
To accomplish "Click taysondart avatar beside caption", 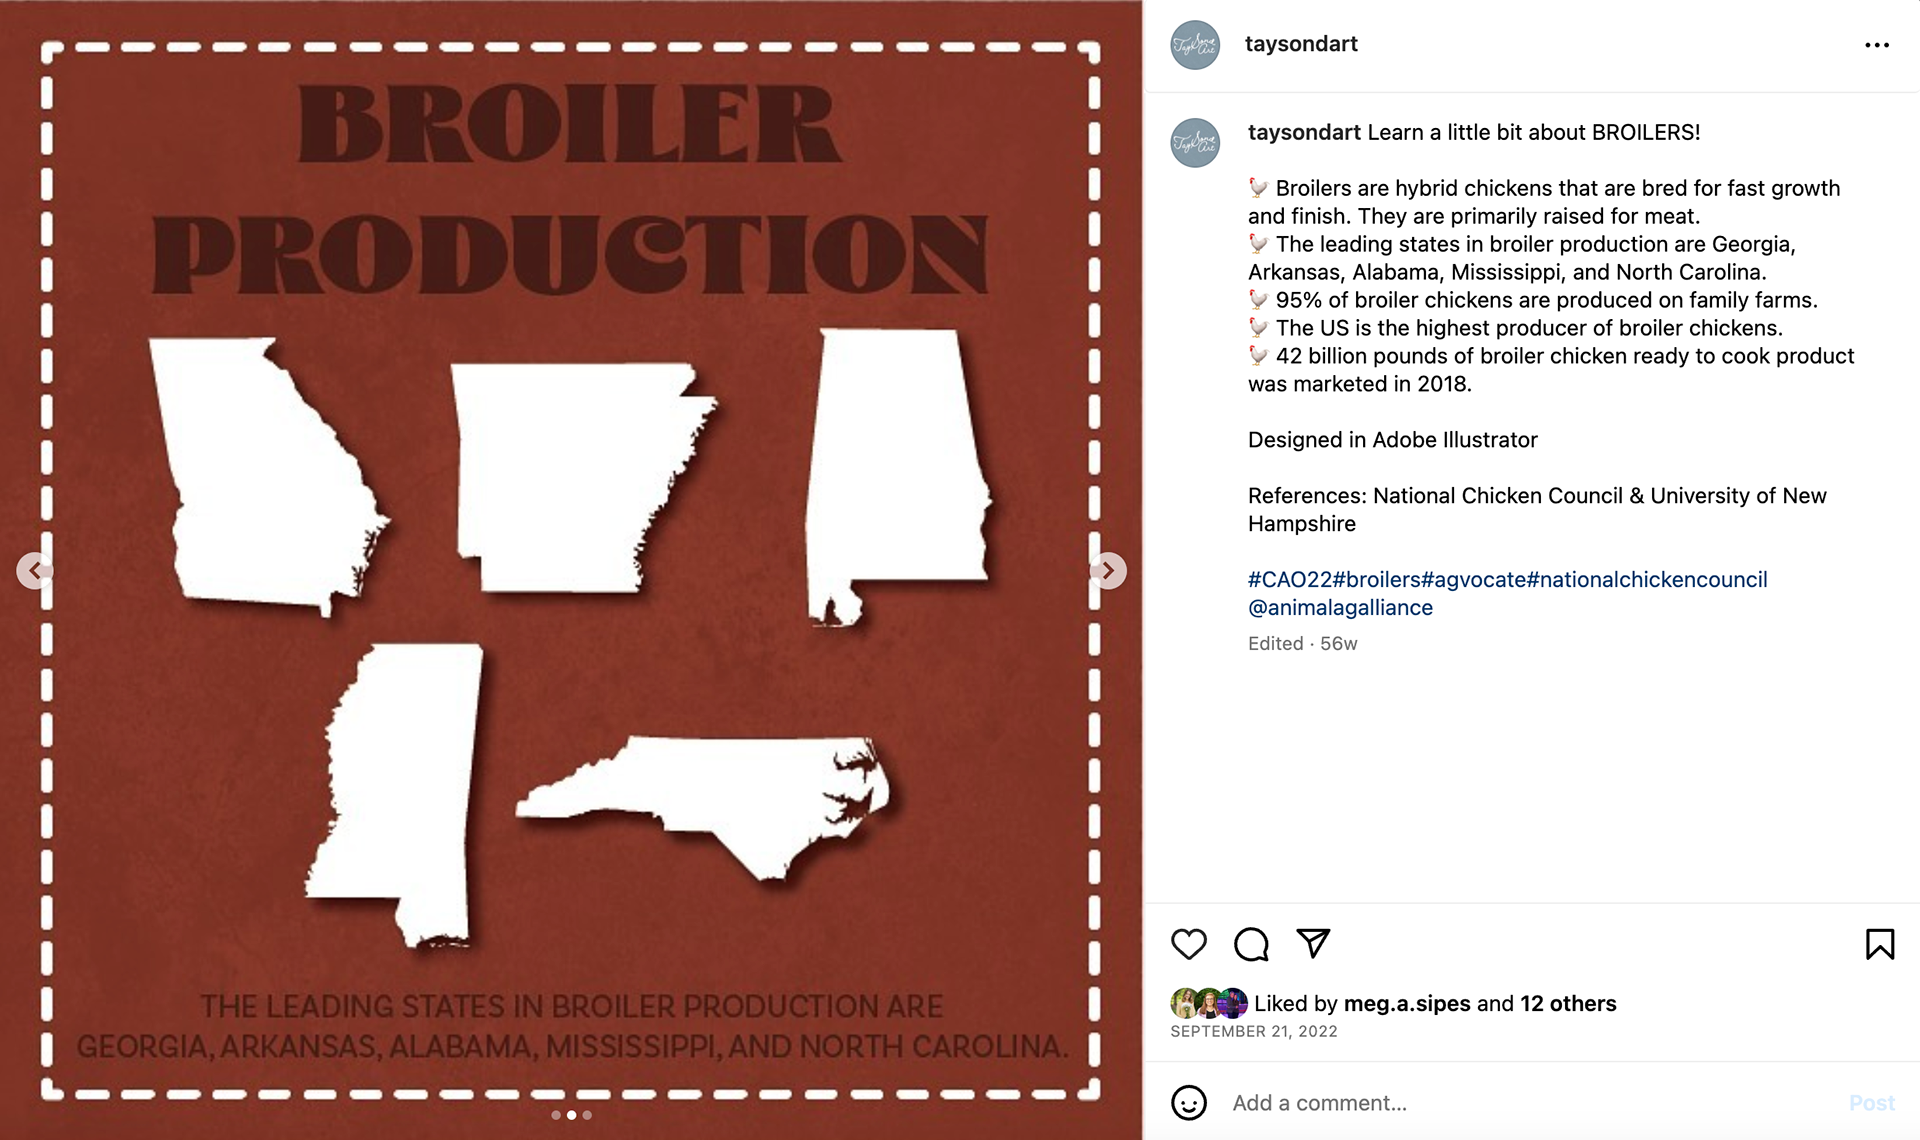I will (1195, 143).
